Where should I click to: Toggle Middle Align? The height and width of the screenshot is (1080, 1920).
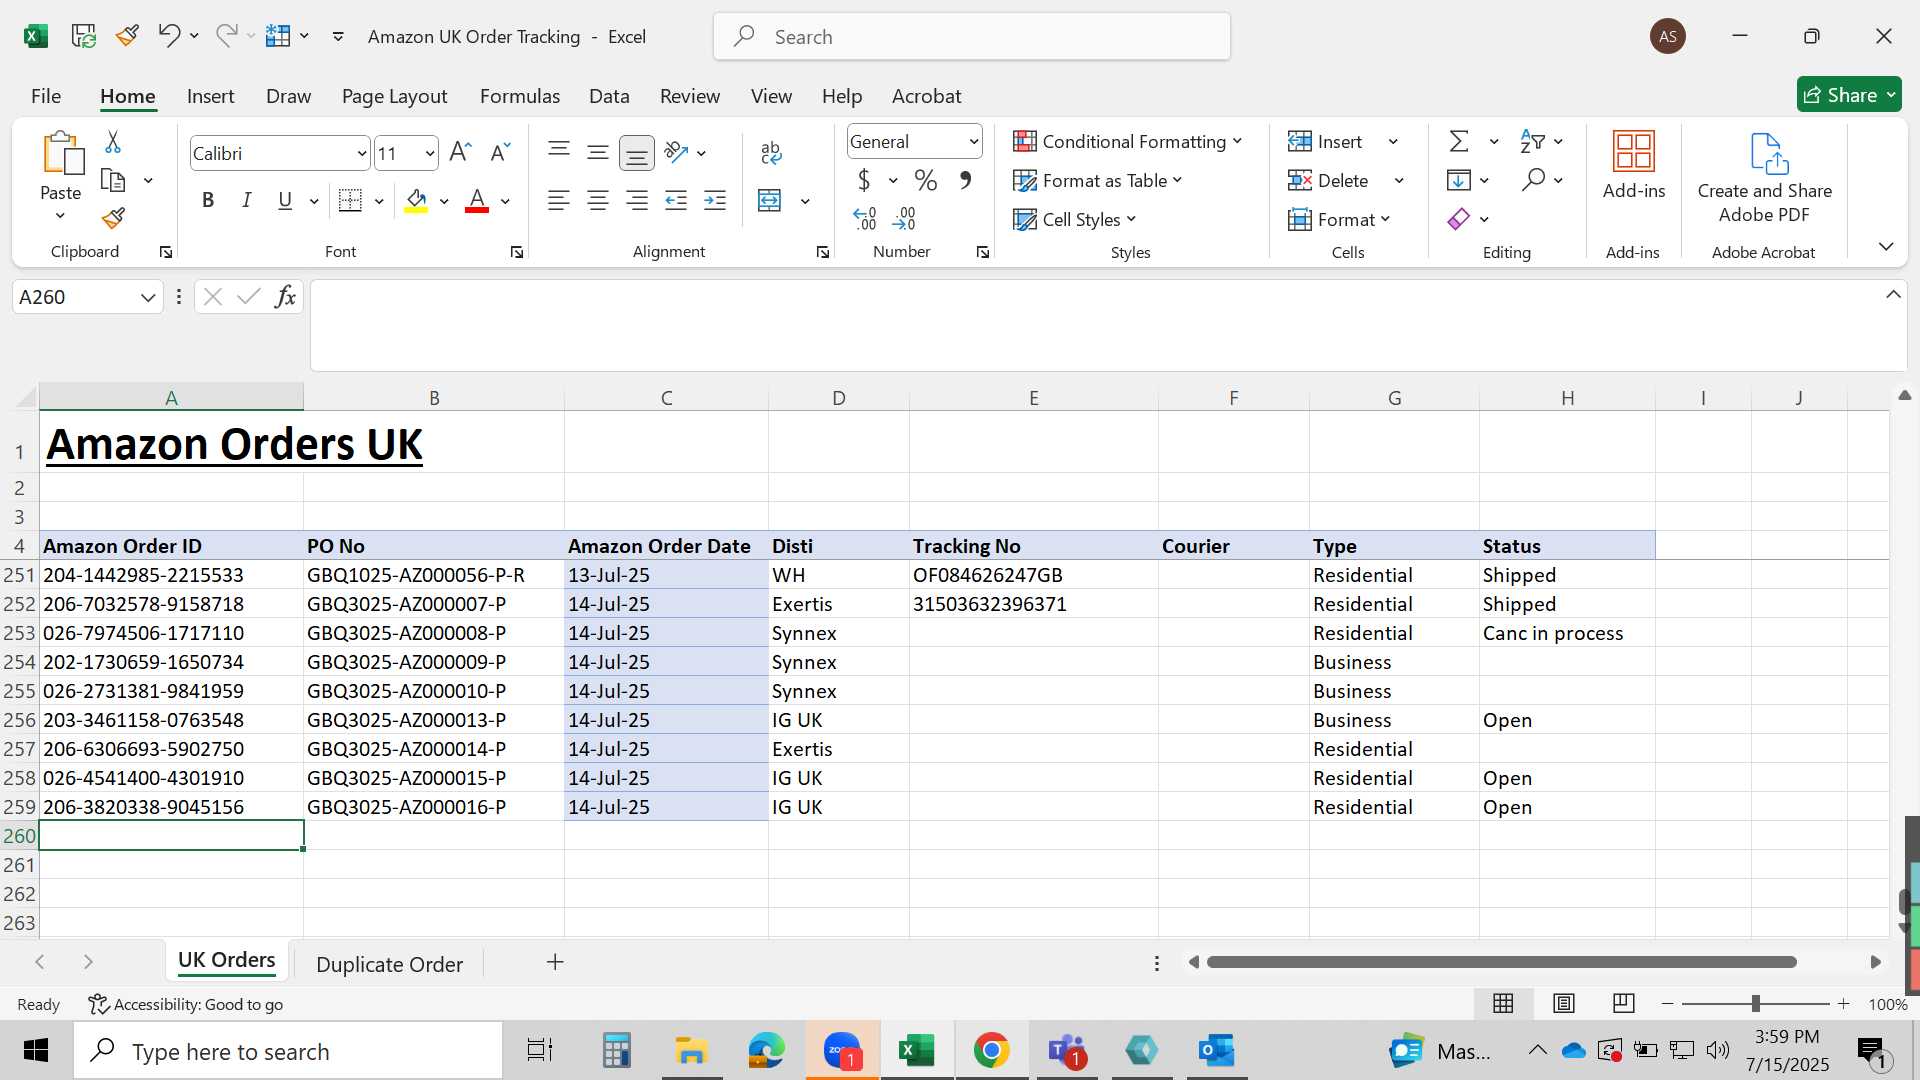coord(598,152)
